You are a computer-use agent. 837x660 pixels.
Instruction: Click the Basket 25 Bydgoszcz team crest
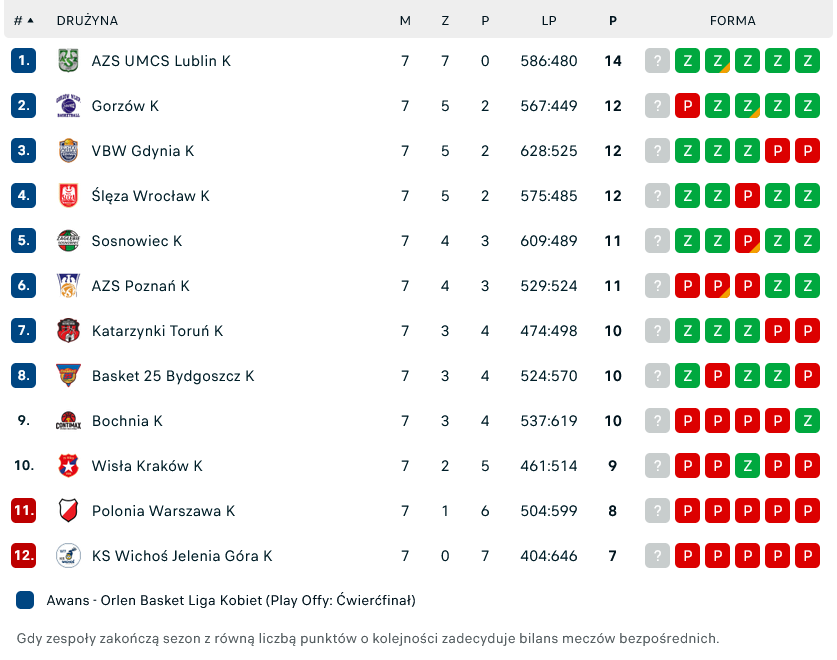pyautogui.click(x=68, y=376)
